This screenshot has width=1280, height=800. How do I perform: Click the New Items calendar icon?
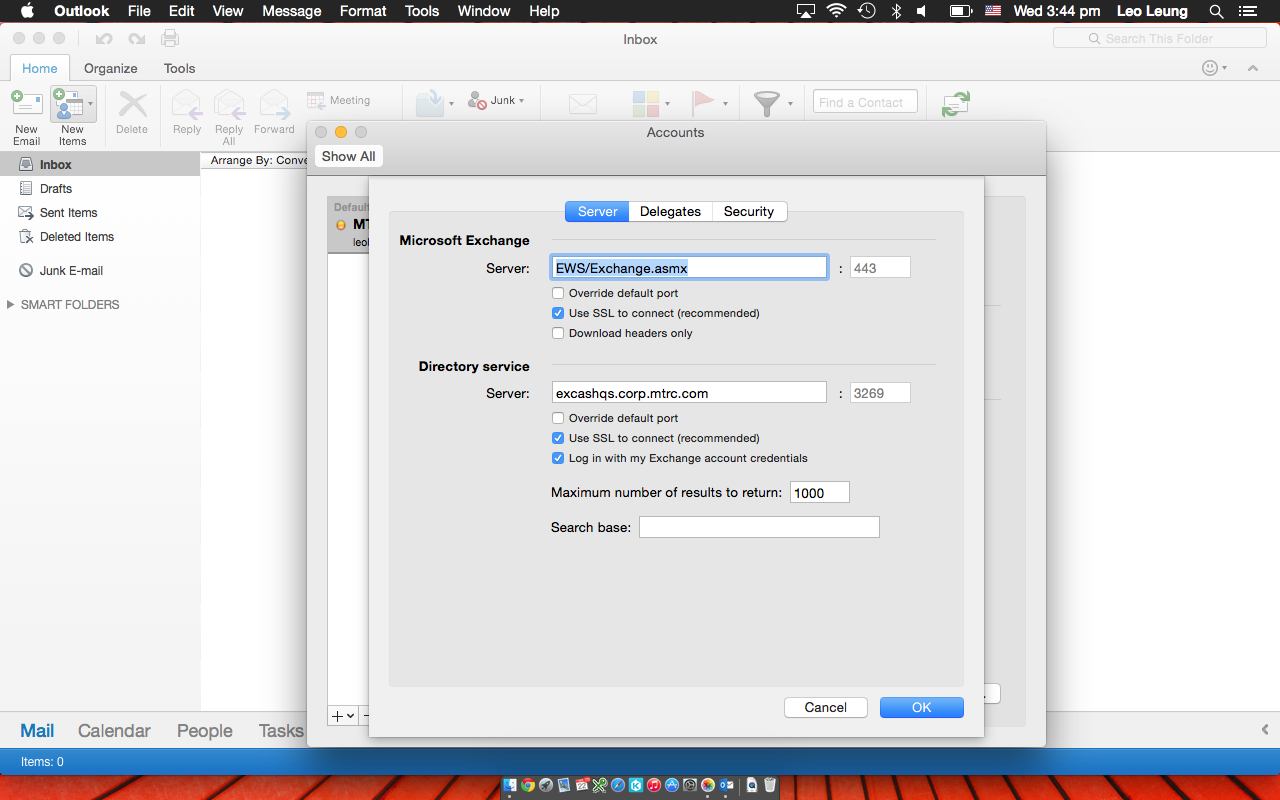(x=68, y=103)
